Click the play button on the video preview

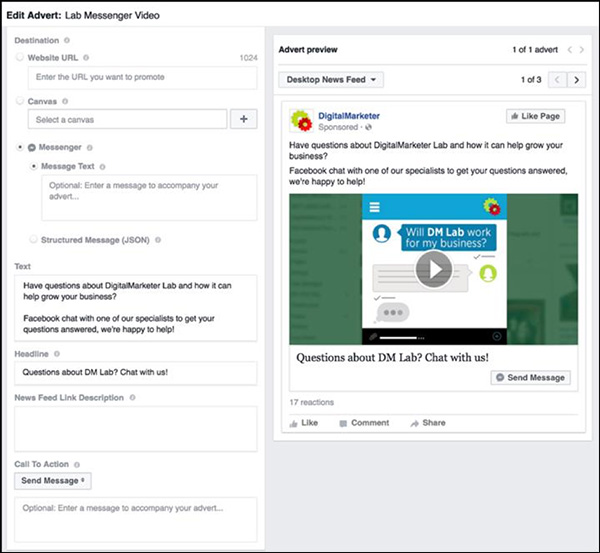(434, 269)
